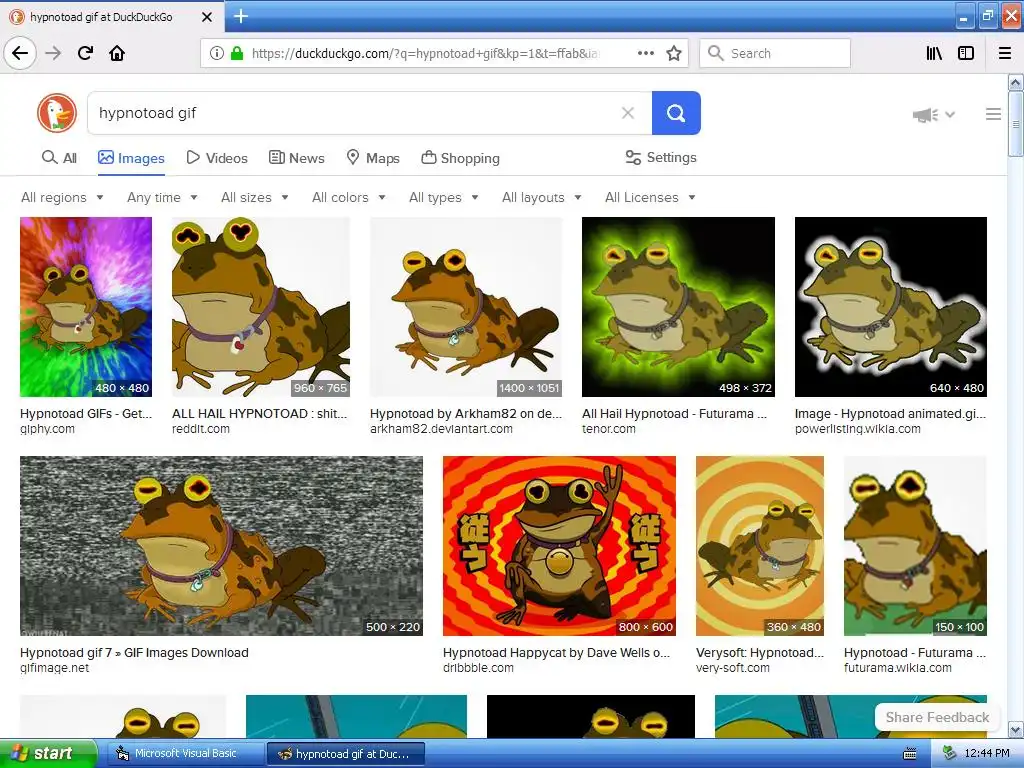1024x768 pixels.
Task: Click the Firefox toolbar Search box
Action: 775,53
